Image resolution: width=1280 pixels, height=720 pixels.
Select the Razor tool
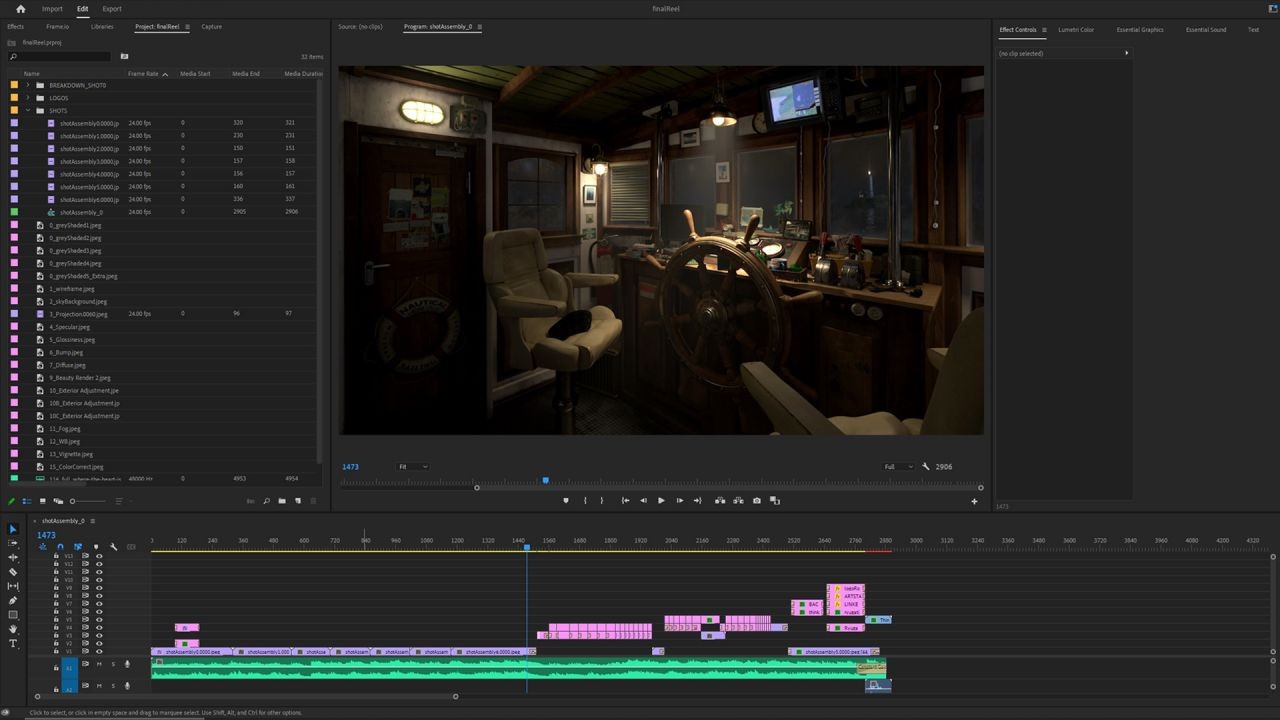tap(13, 572)
